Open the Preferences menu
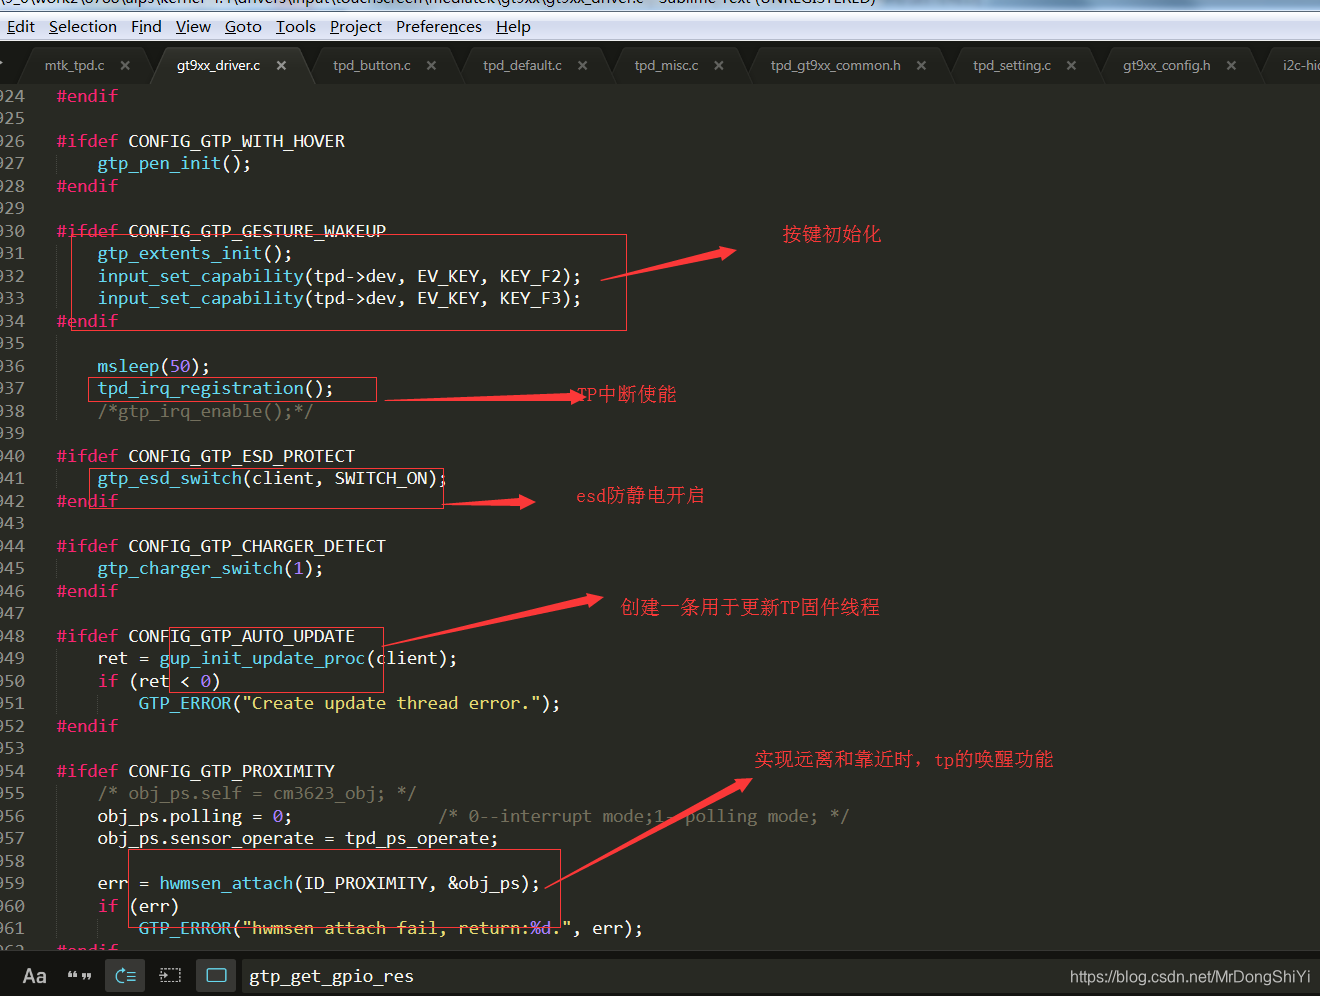This screenshot has width=1320, height=996. coord(439,26)
